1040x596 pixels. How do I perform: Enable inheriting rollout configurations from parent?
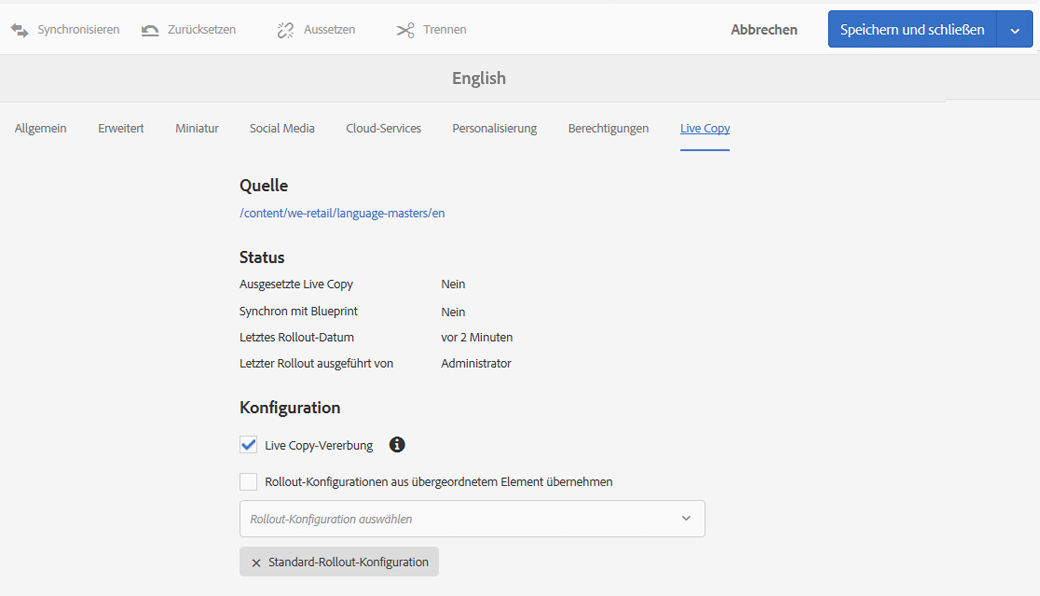coord(249,482)
